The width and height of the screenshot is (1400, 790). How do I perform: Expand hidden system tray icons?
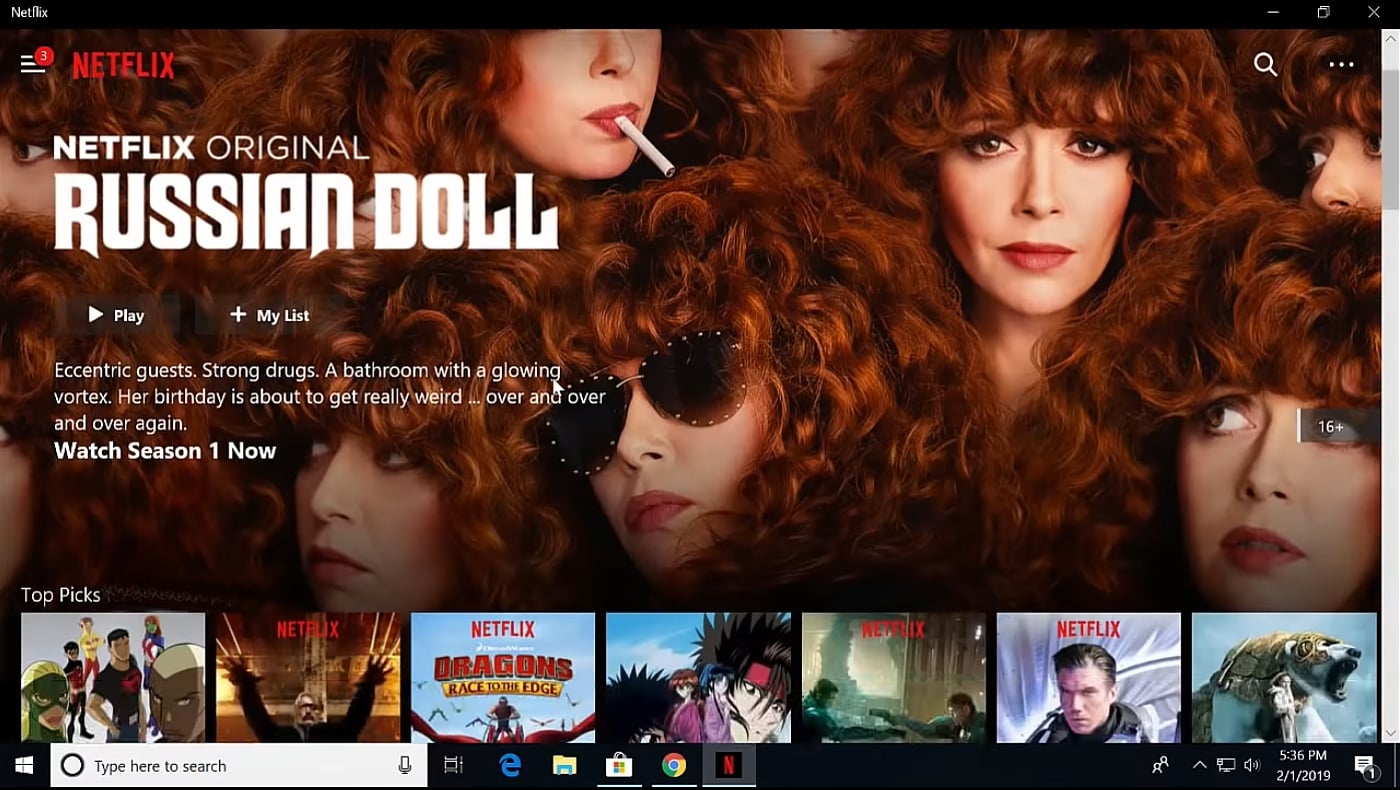coord(1198,765)
